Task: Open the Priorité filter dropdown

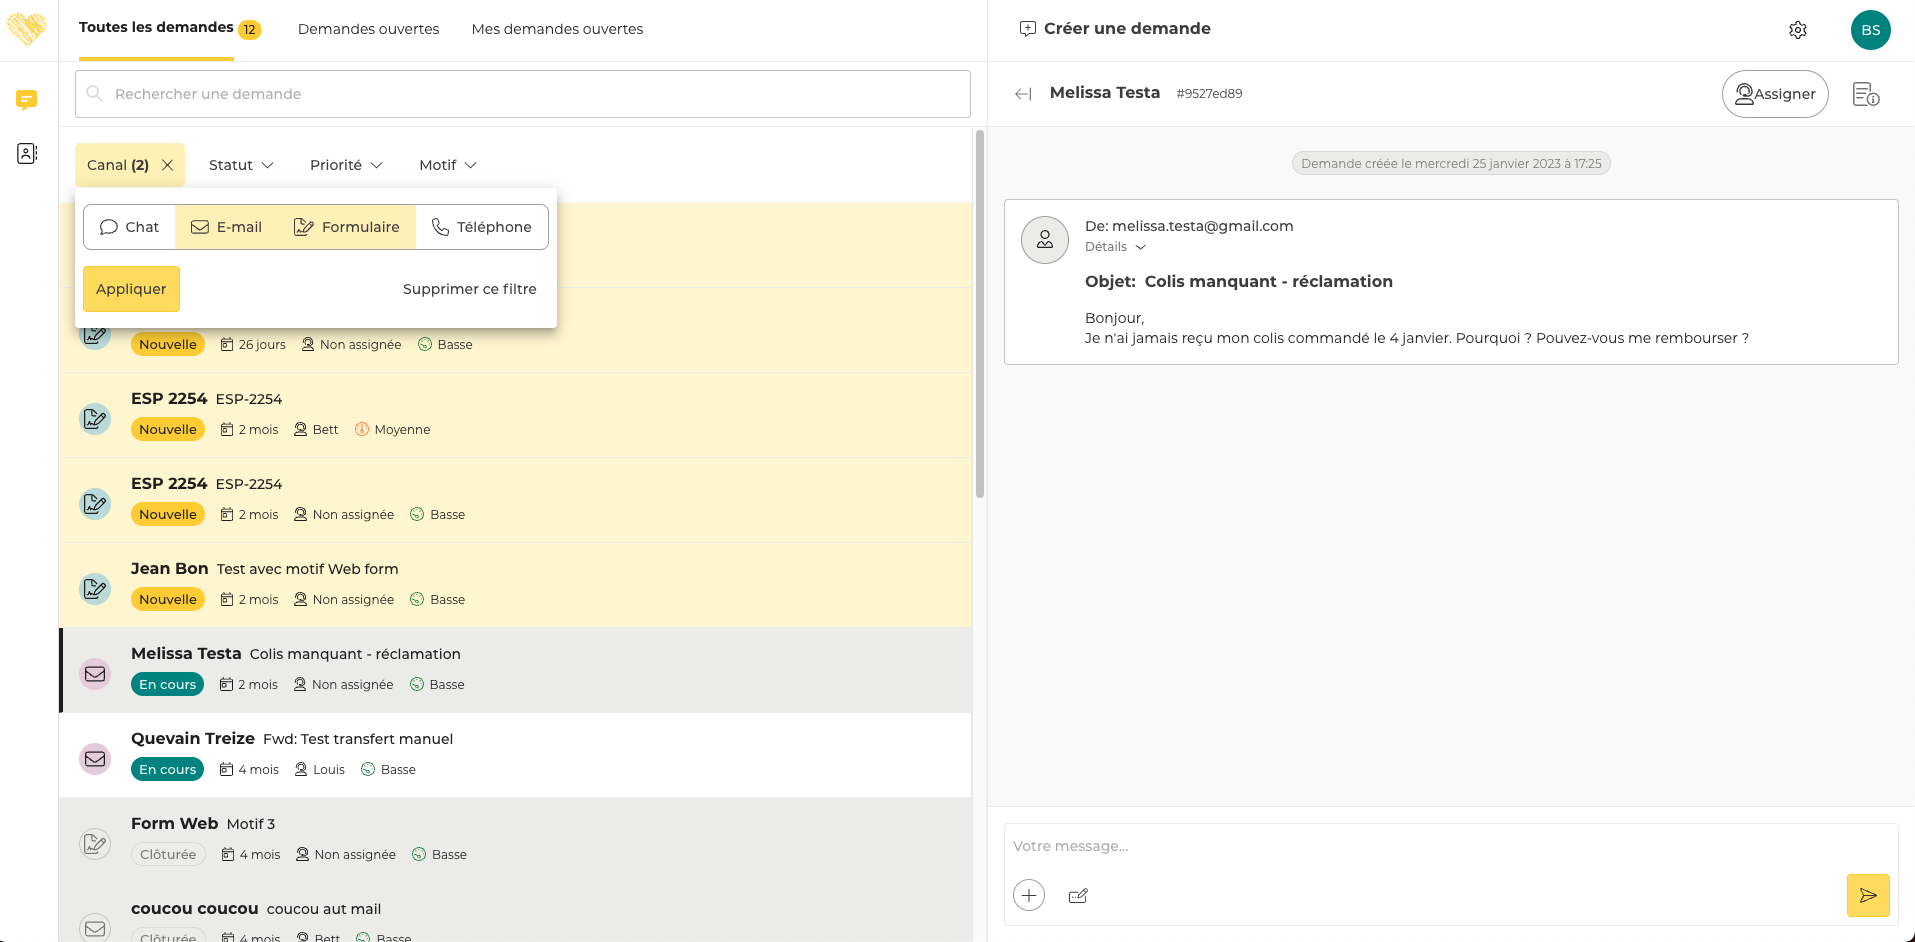Action: coord(346,165)
